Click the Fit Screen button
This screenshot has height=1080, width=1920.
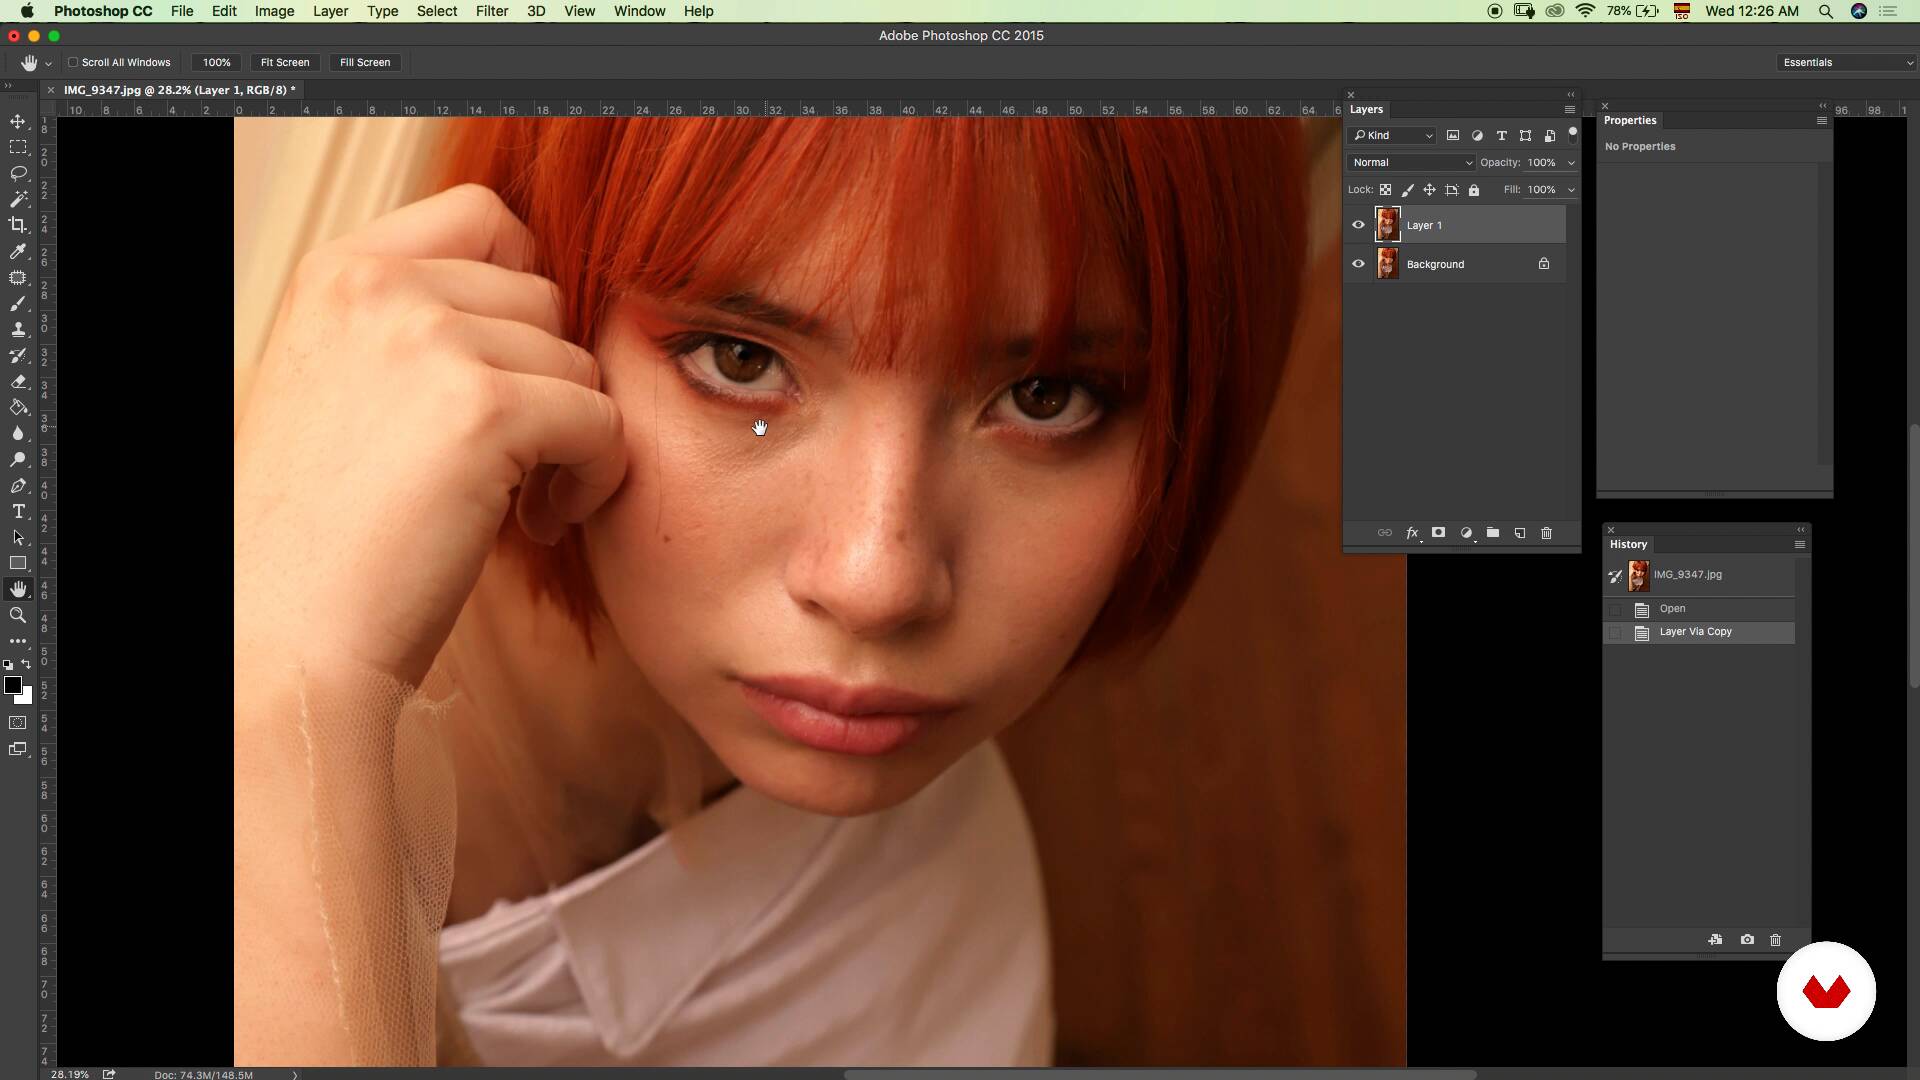[285, 62]
